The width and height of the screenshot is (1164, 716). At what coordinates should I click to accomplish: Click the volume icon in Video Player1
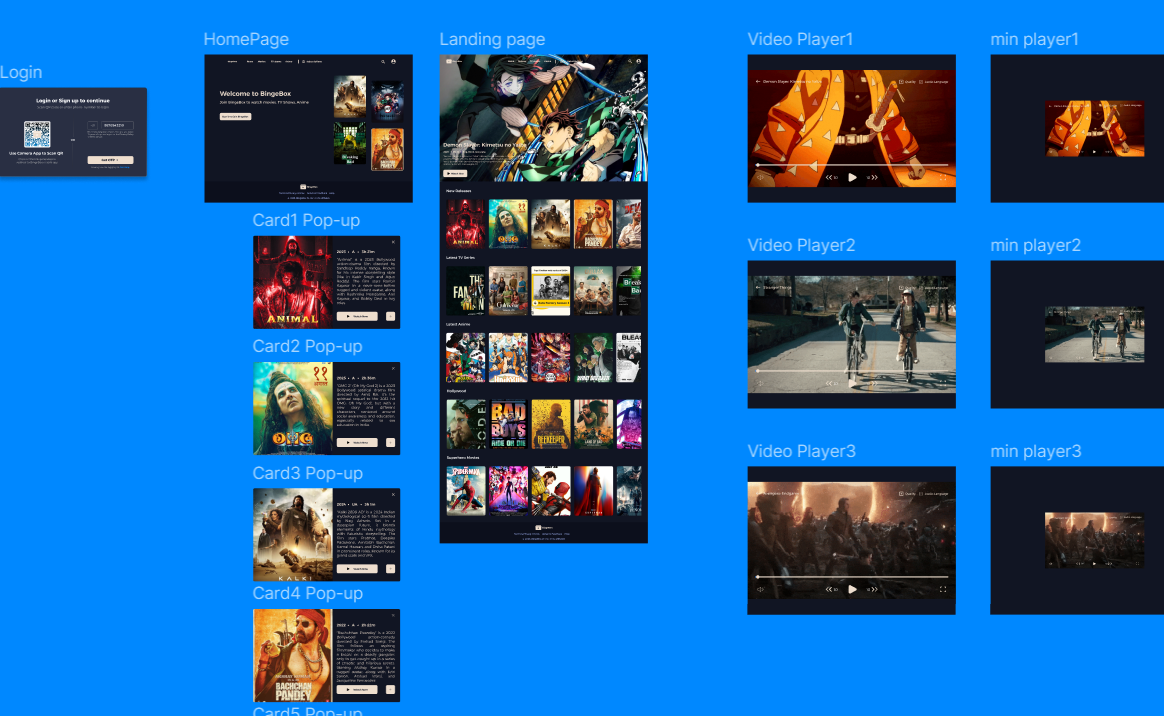(760, 177)
